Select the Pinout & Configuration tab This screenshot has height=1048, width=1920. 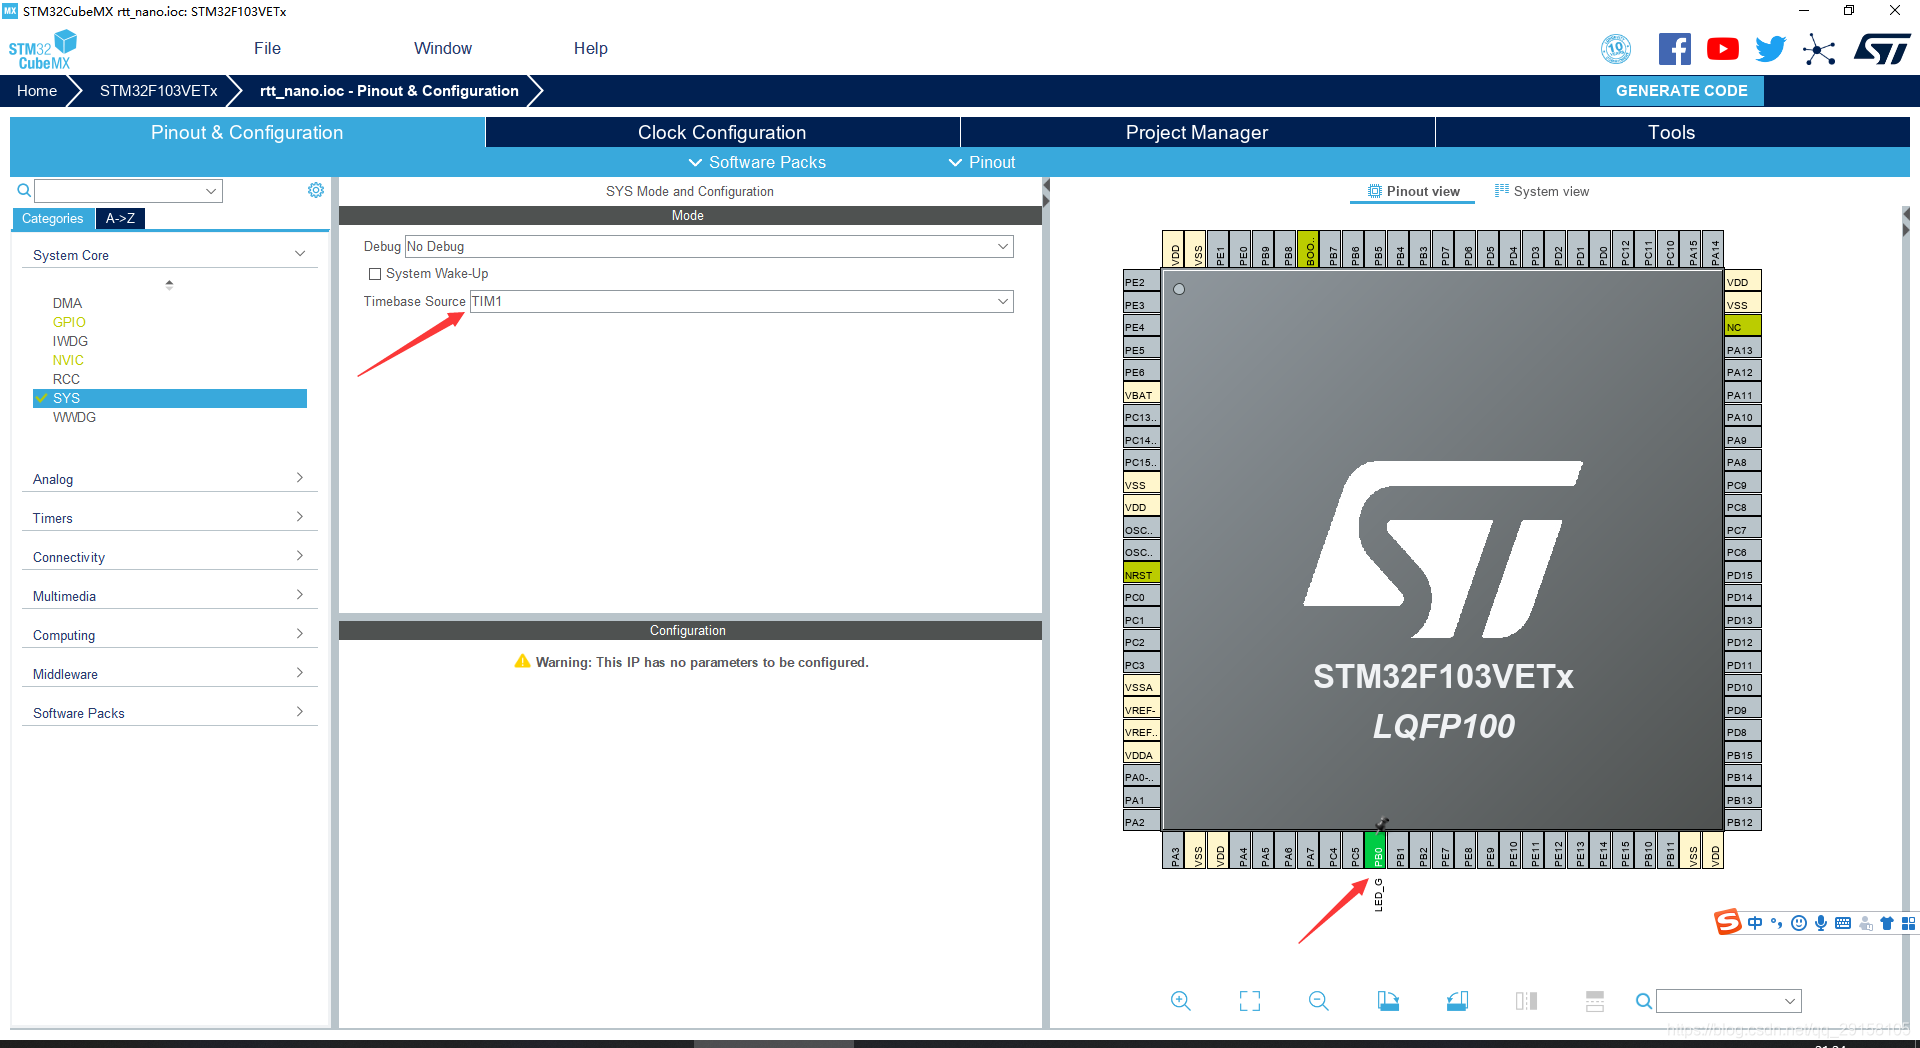[247, 132]
